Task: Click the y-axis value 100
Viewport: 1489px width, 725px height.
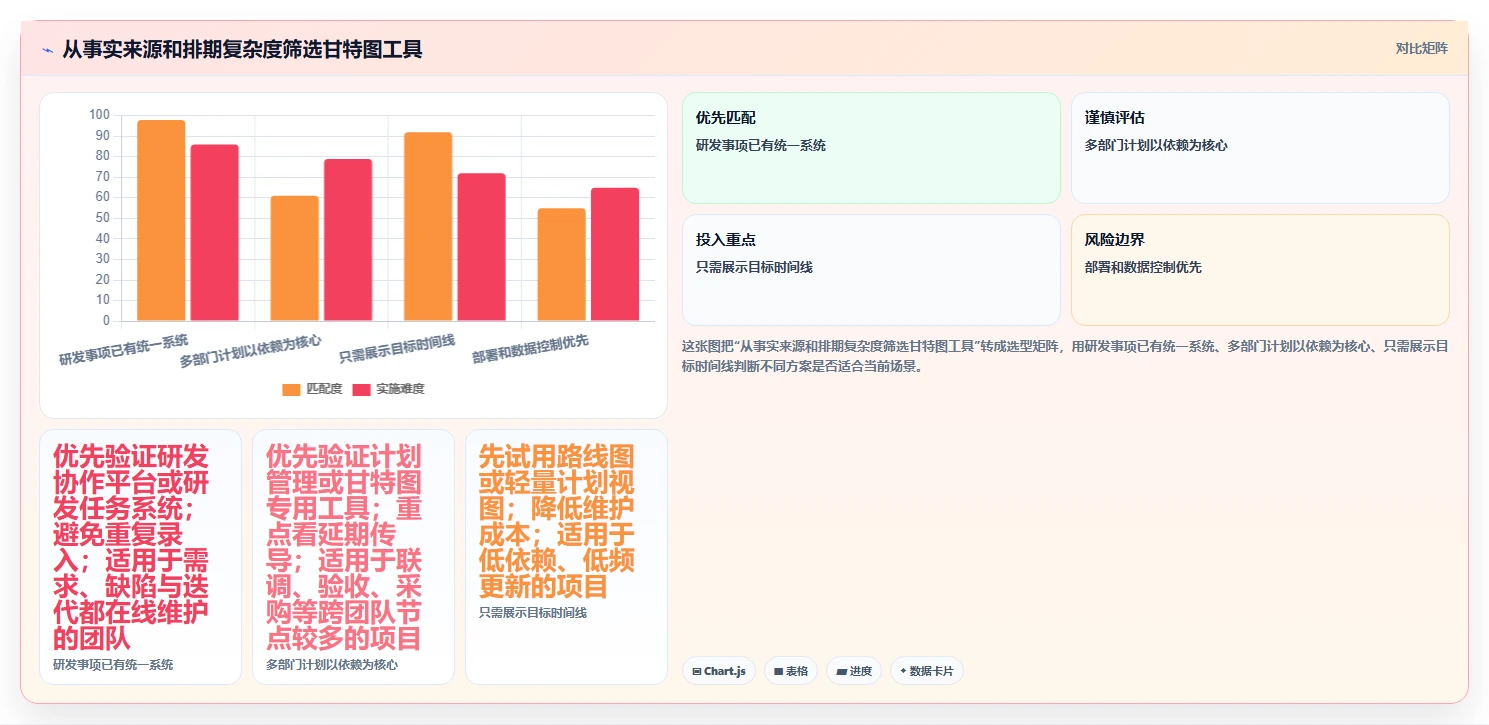Action: point(99,115)
